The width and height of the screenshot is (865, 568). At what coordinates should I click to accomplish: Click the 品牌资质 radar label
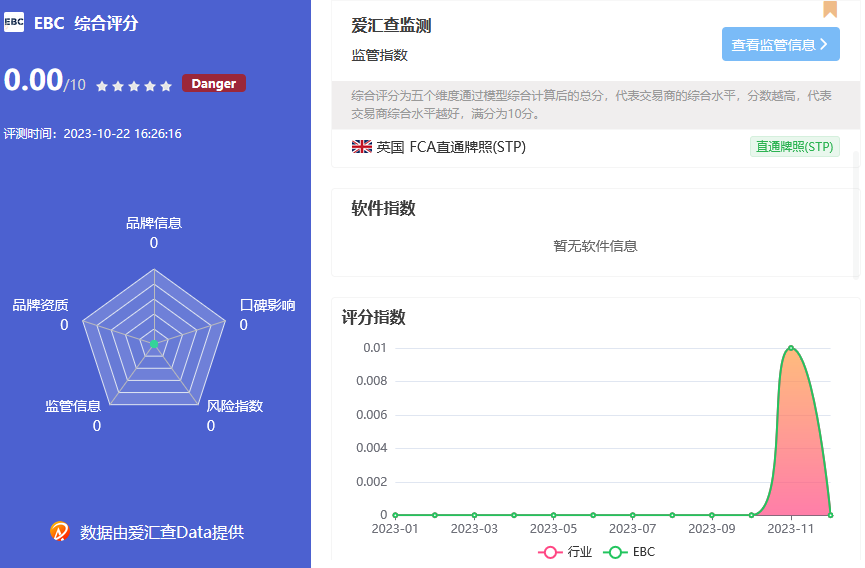[40, 305]
